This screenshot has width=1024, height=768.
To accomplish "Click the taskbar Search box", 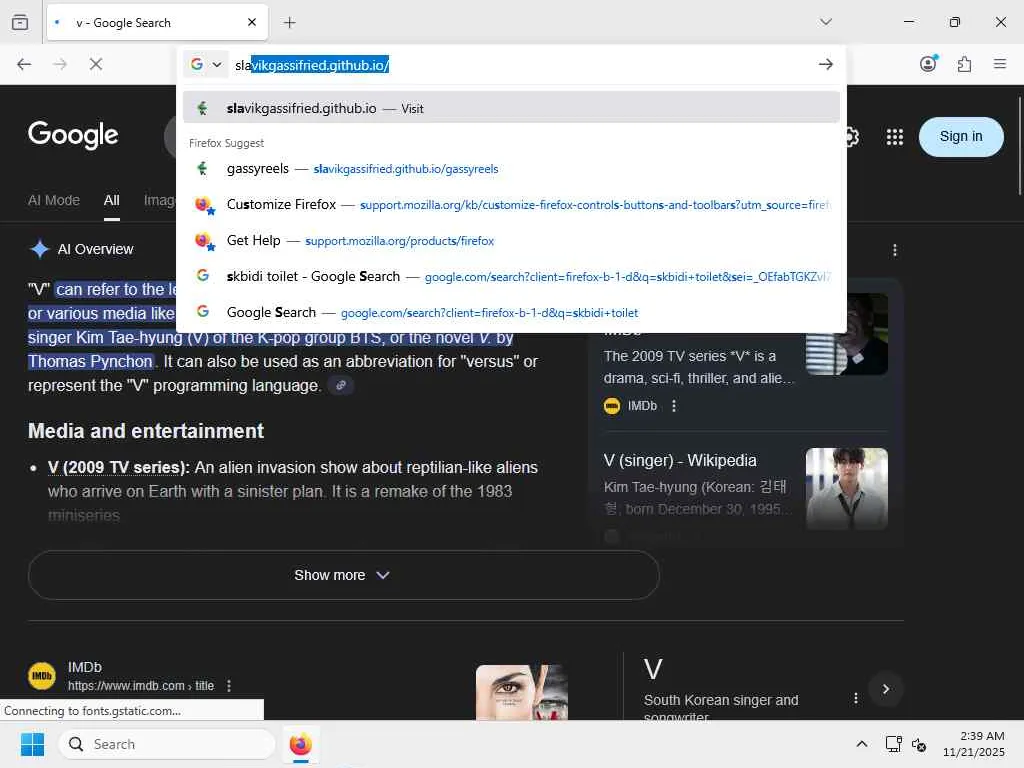I will pos(167,744).
